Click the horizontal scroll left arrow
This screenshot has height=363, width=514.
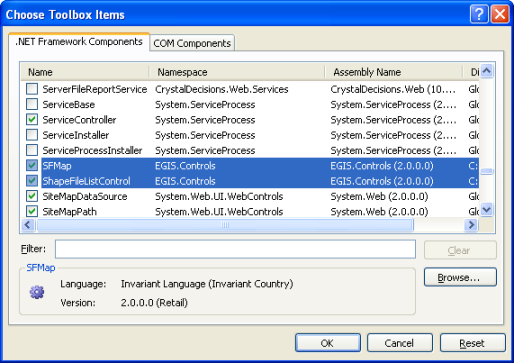28,225
